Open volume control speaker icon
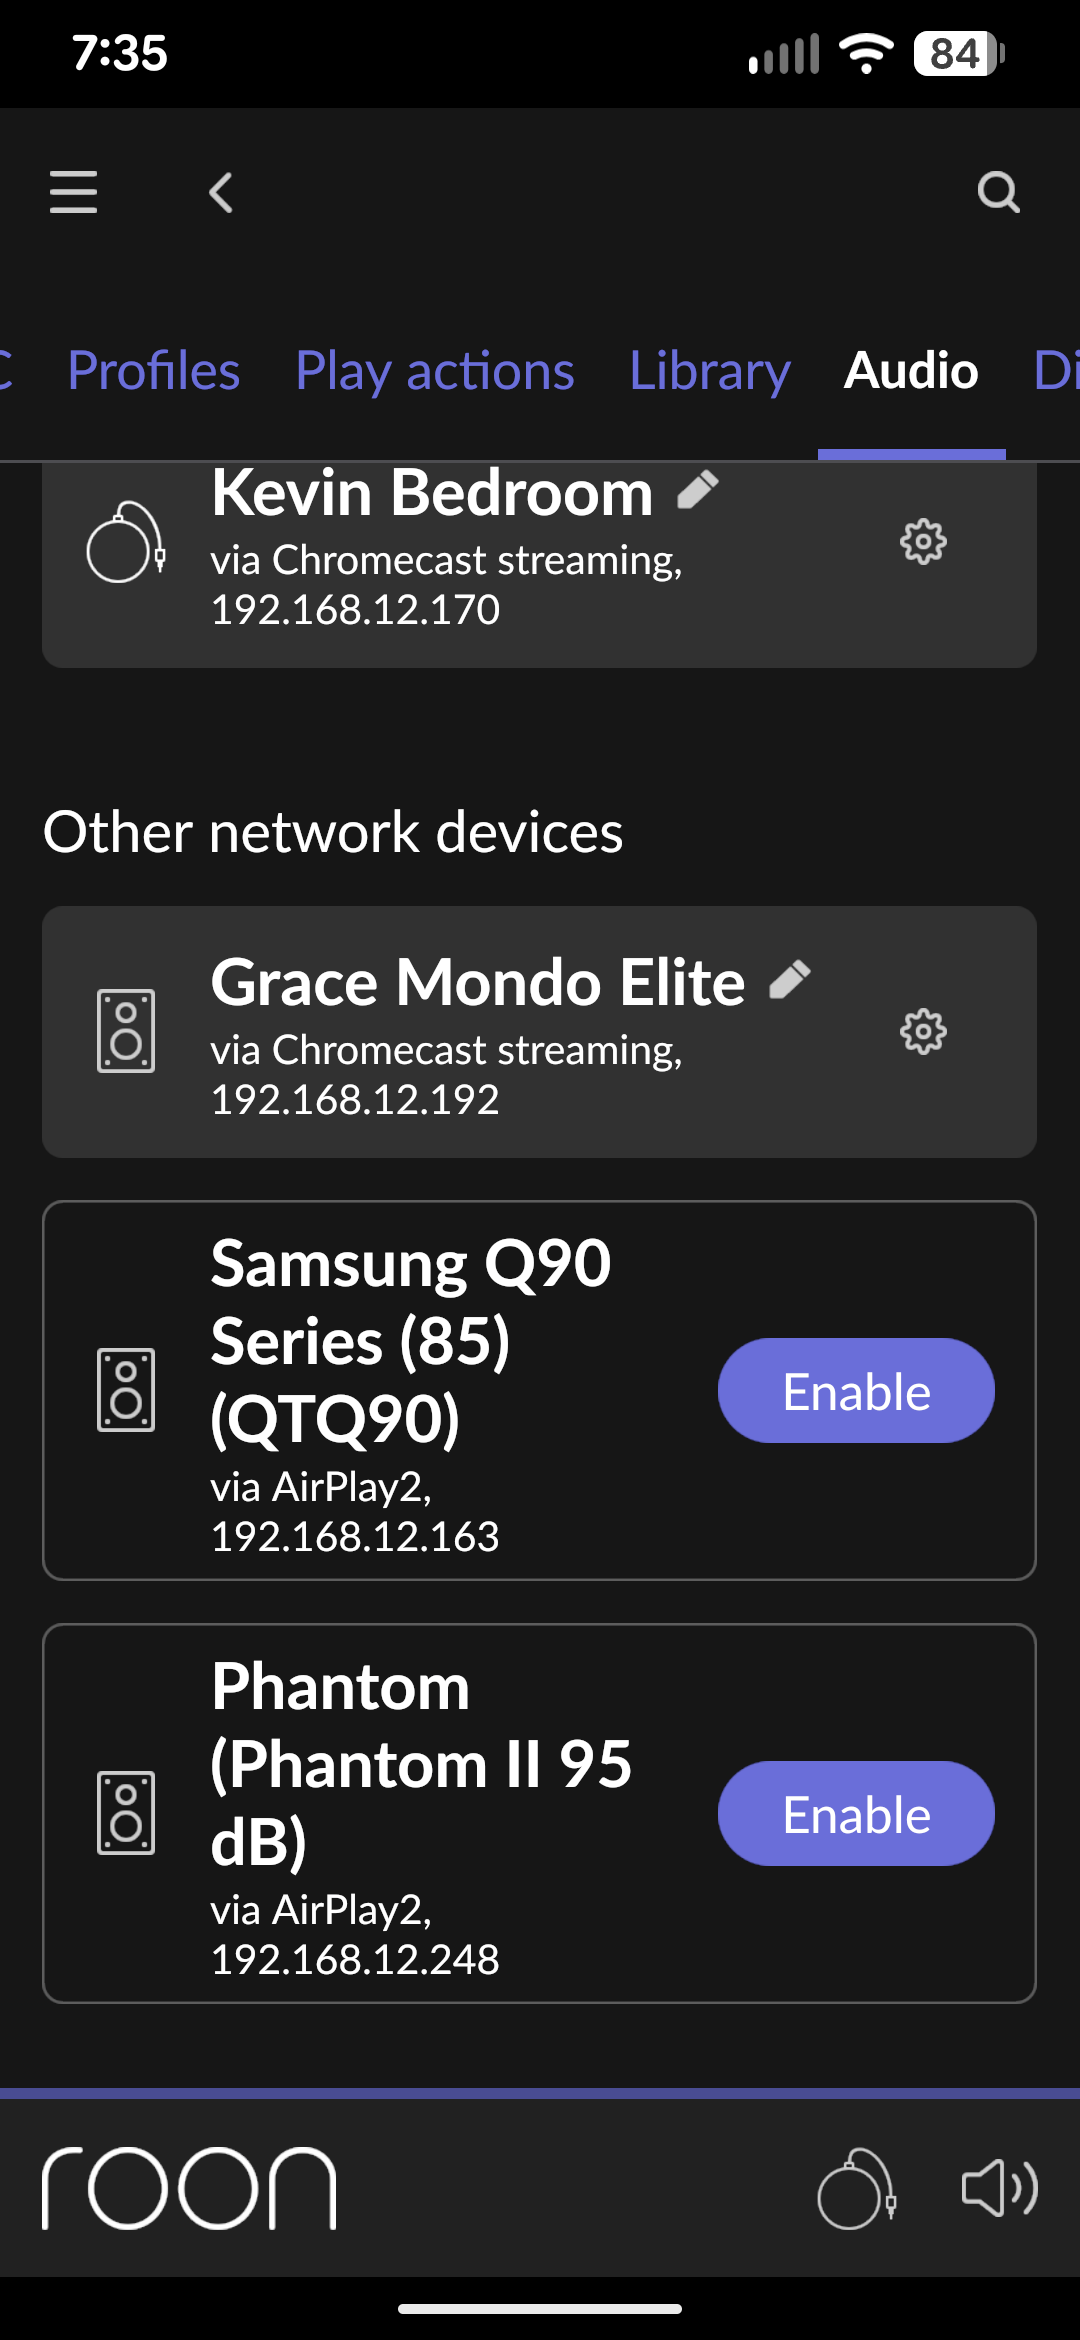The image size is (1080, 2340). tap(999, 2188)
